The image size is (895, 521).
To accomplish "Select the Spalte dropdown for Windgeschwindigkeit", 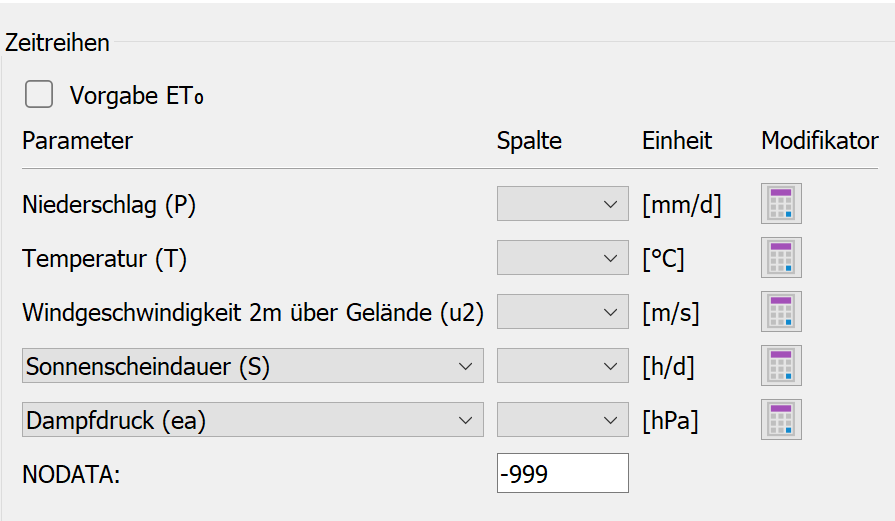I will coord(562,312).
